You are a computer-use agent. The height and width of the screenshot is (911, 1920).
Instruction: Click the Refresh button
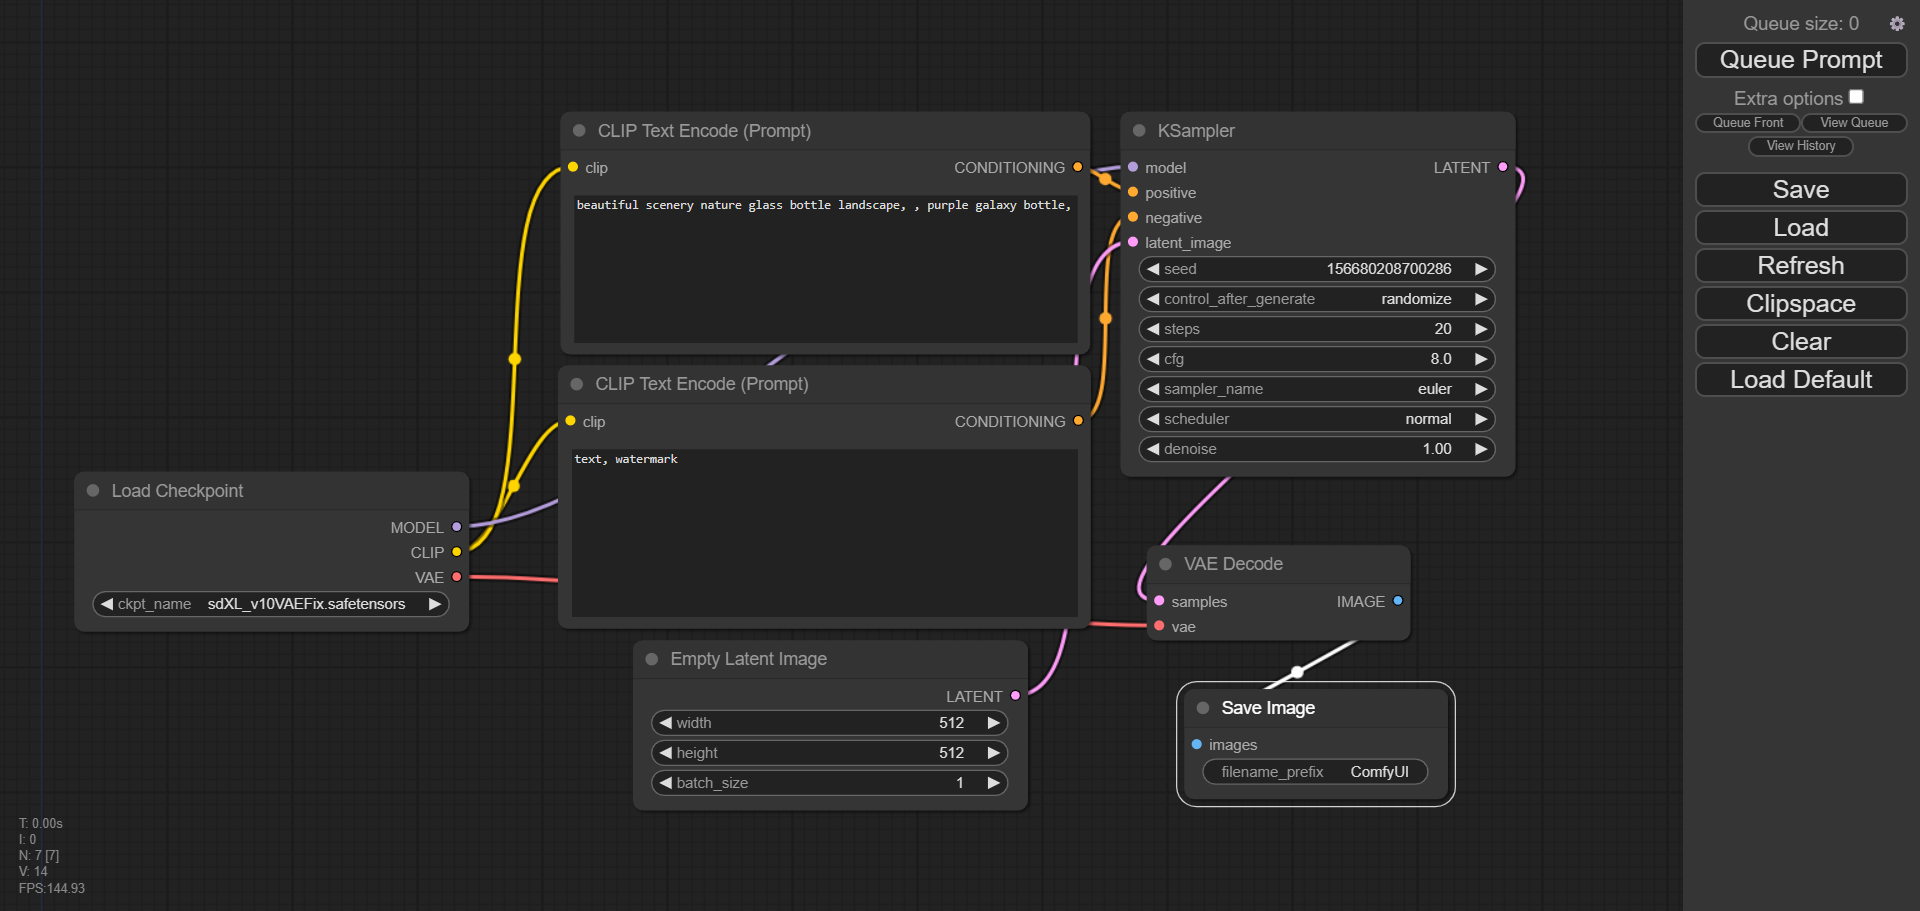click(x=1801, y=266)
